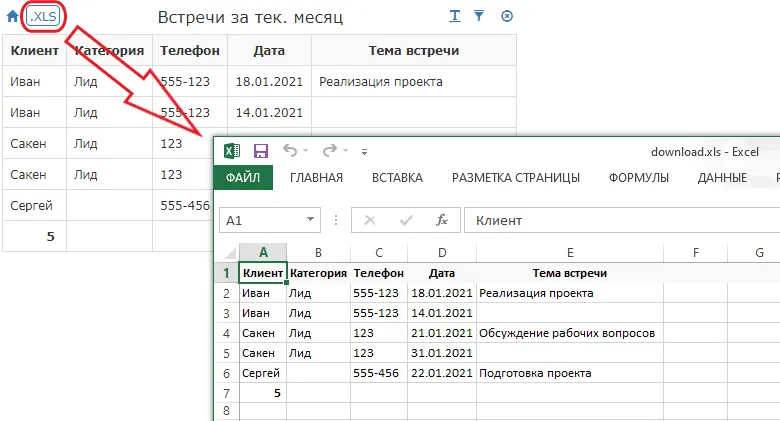Select Excel cell with Сергей
The height and width of the screenshot is (421, 780).
263,373
